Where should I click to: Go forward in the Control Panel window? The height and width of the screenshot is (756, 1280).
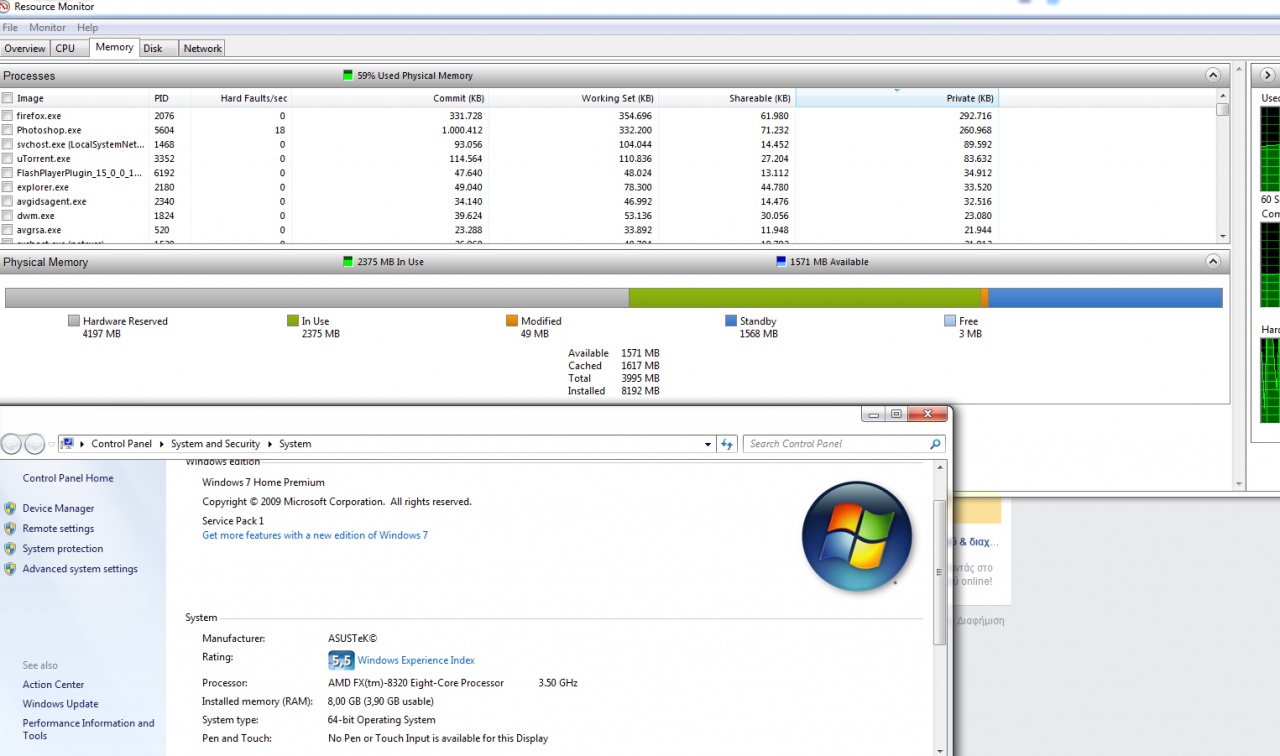34,444
